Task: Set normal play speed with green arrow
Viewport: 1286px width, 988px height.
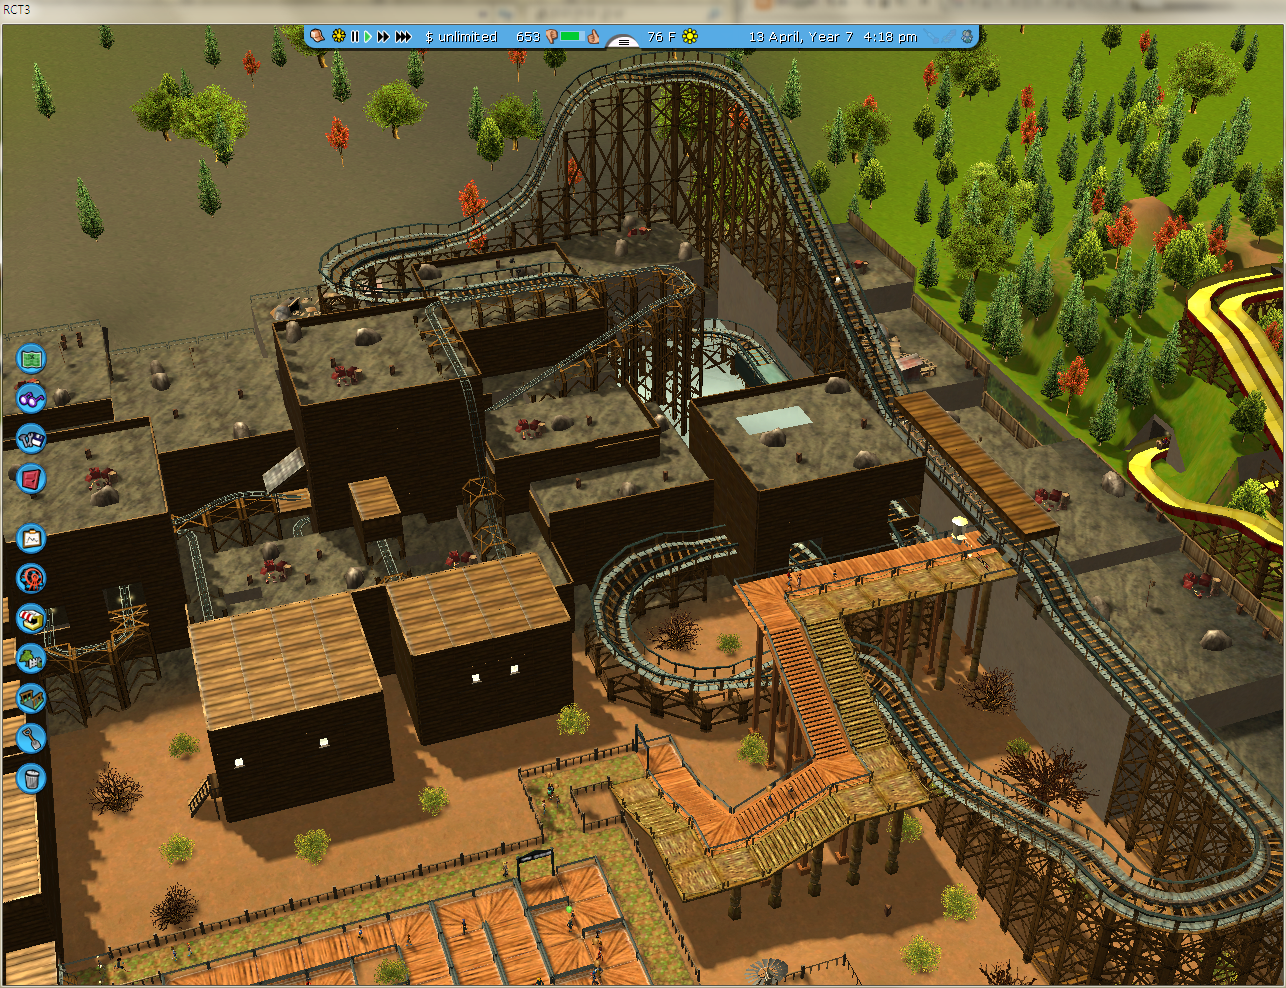Action: click(368, 36)
